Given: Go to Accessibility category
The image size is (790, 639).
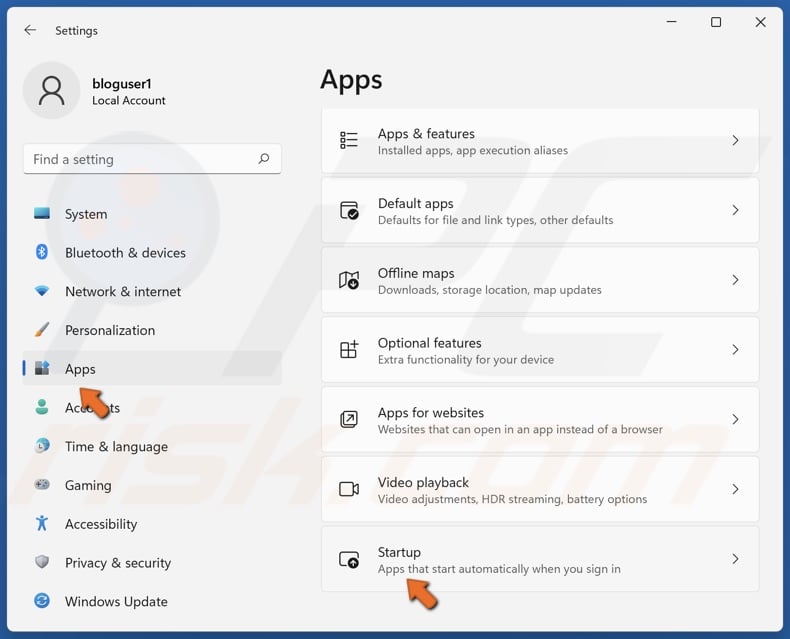Looking at the screenshot, I should [x=152, y=524].
